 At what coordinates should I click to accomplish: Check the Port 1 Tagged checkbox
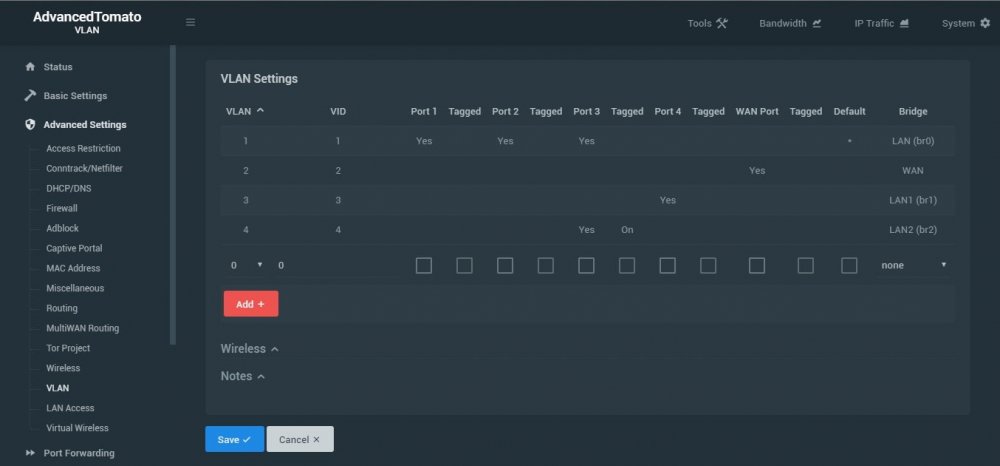[464, 265]
